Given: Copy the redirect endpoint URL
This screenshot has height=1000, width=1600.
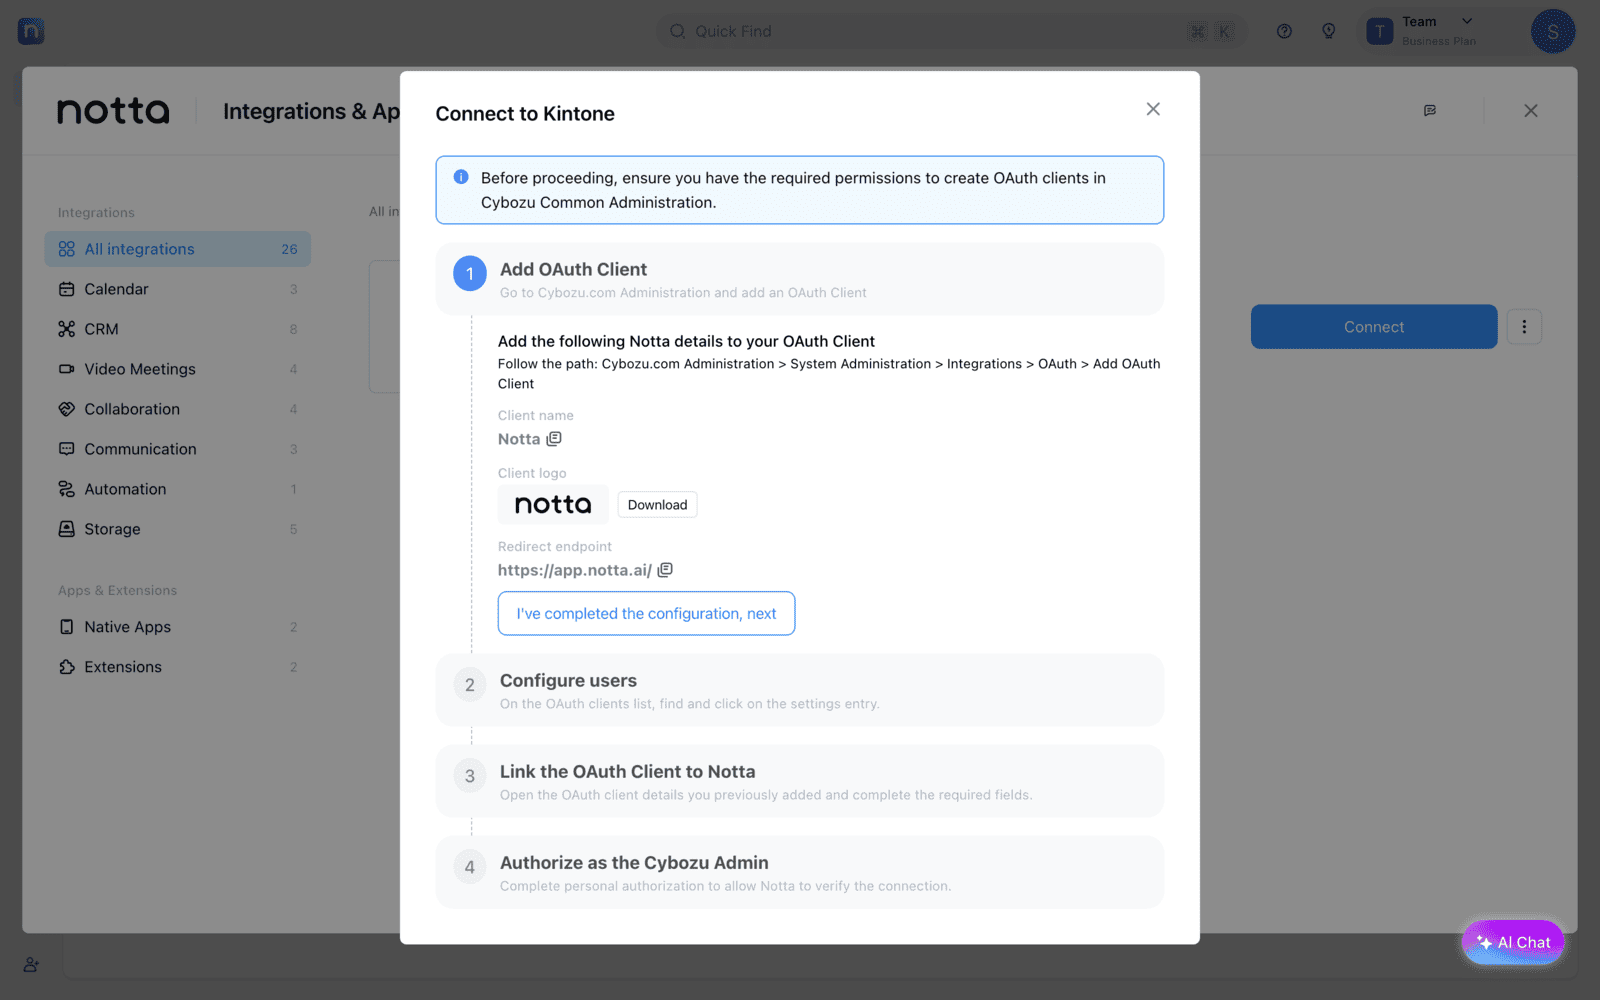Looking at the screenshot, I should click(x=665, y=570).
